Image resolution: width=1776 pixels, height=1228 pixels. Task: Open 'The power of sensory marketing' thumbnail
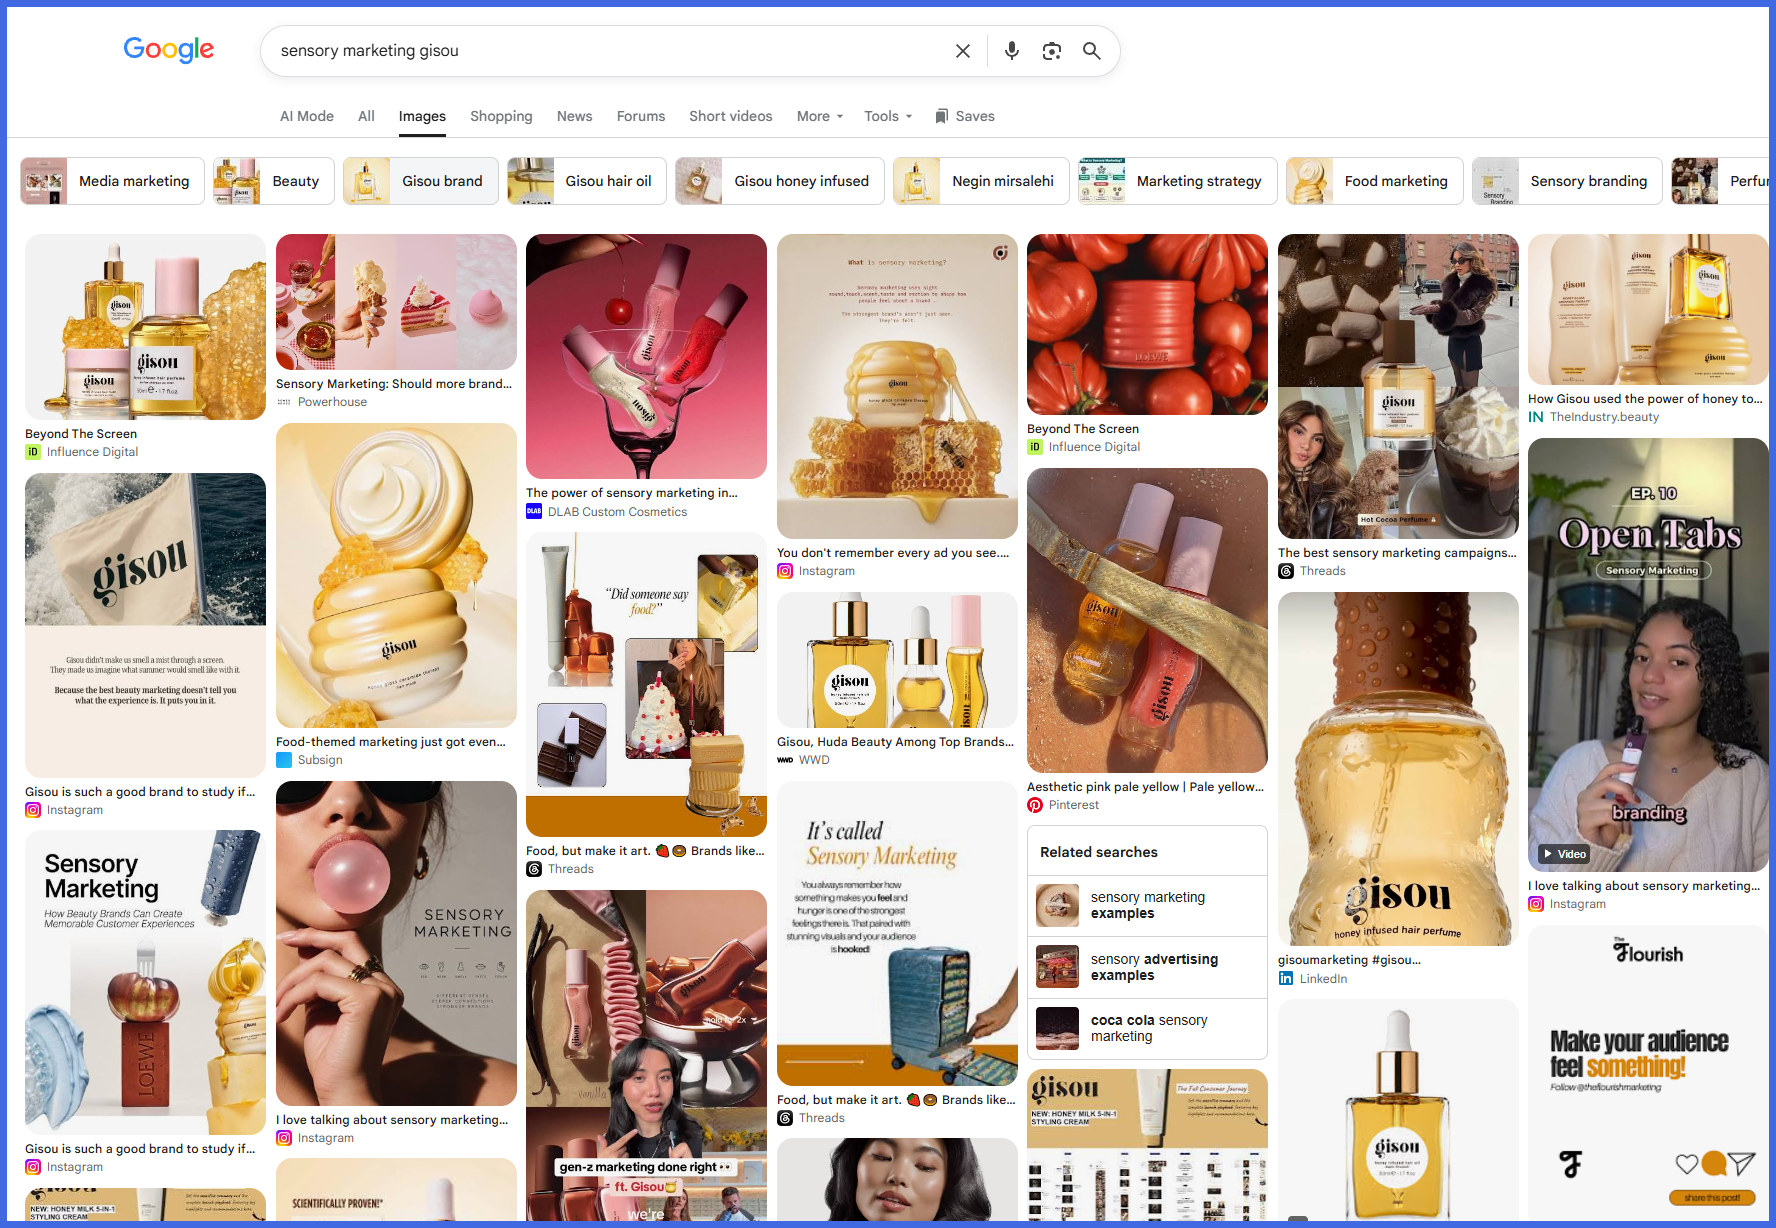646,356
